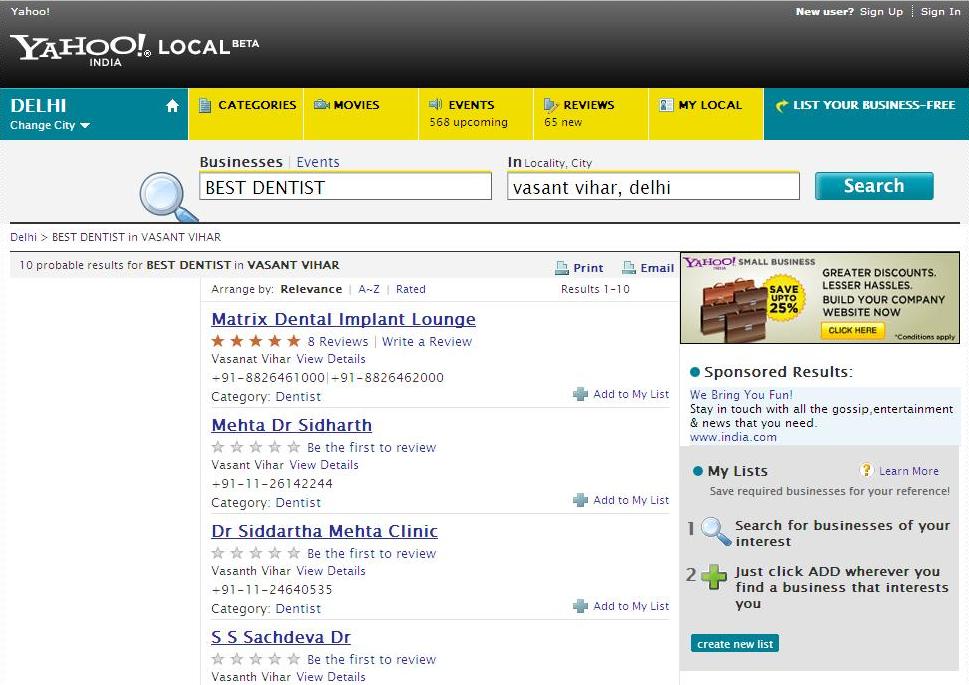Click the Yahoo Local India logo
This screenshot has width=969, height=685.
click(135, 50)
